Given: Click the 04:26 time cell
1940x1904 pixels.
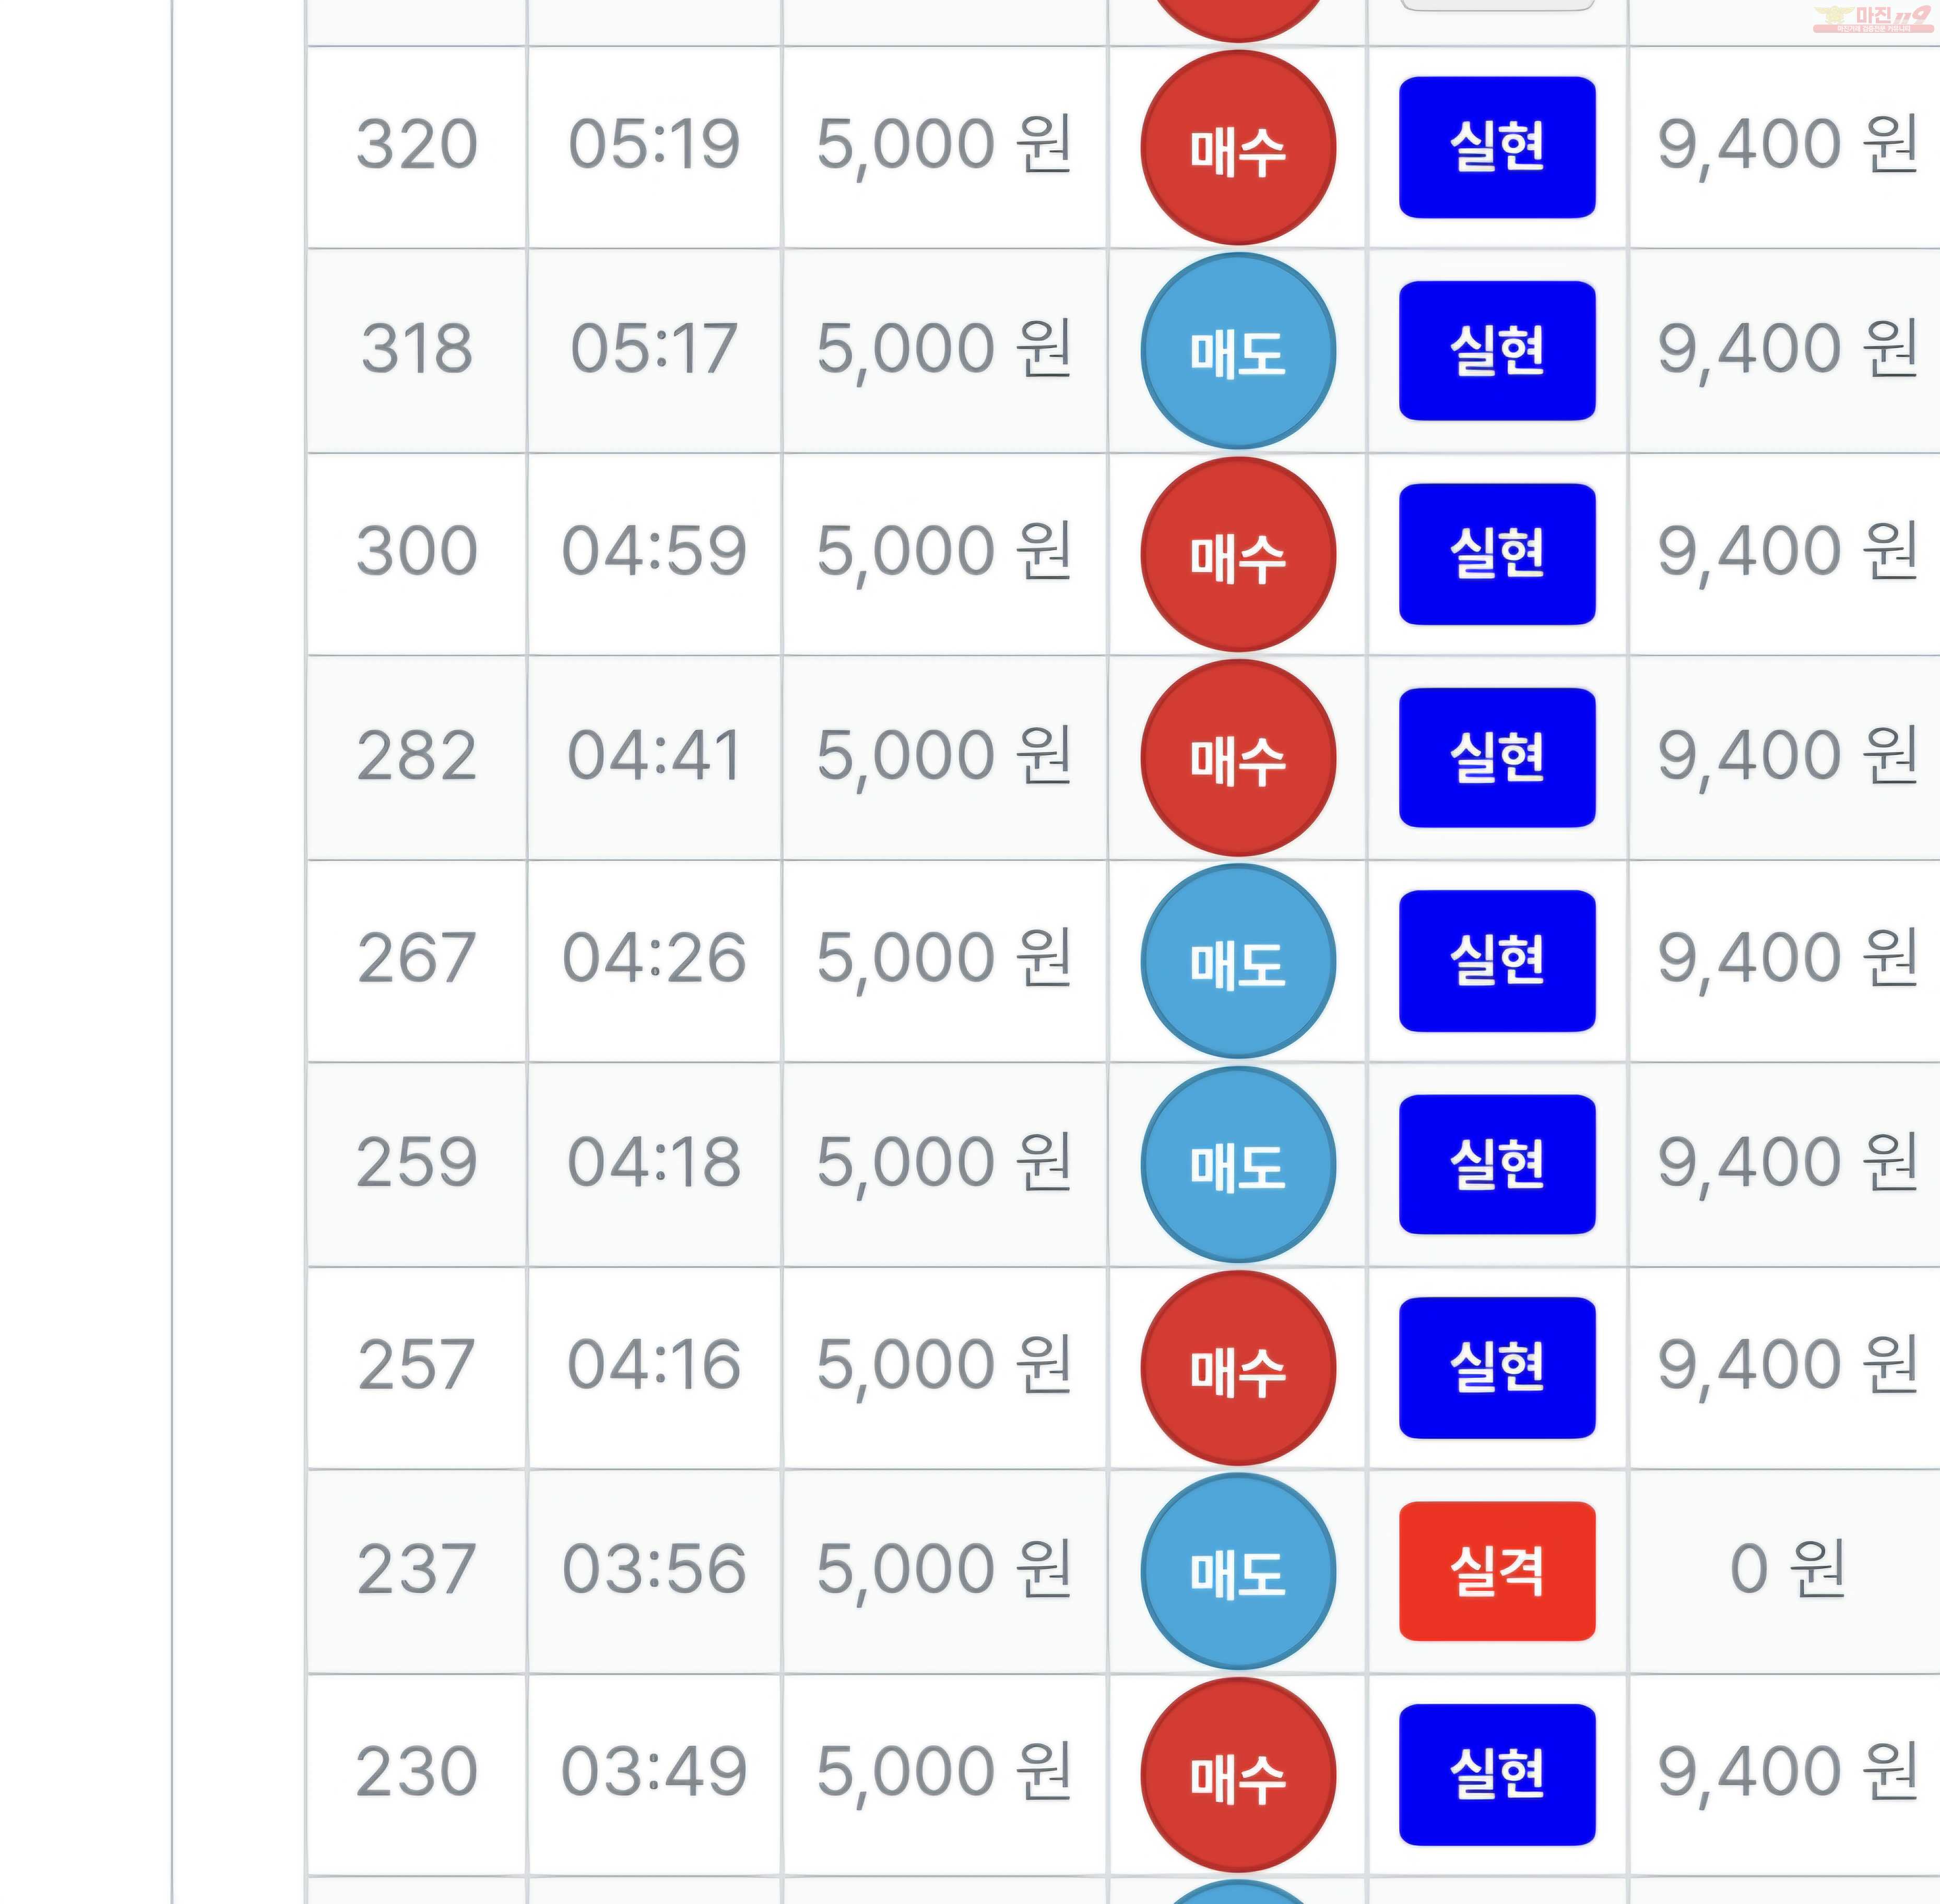Looking at the screenshot, I should [x=654, y=960].
